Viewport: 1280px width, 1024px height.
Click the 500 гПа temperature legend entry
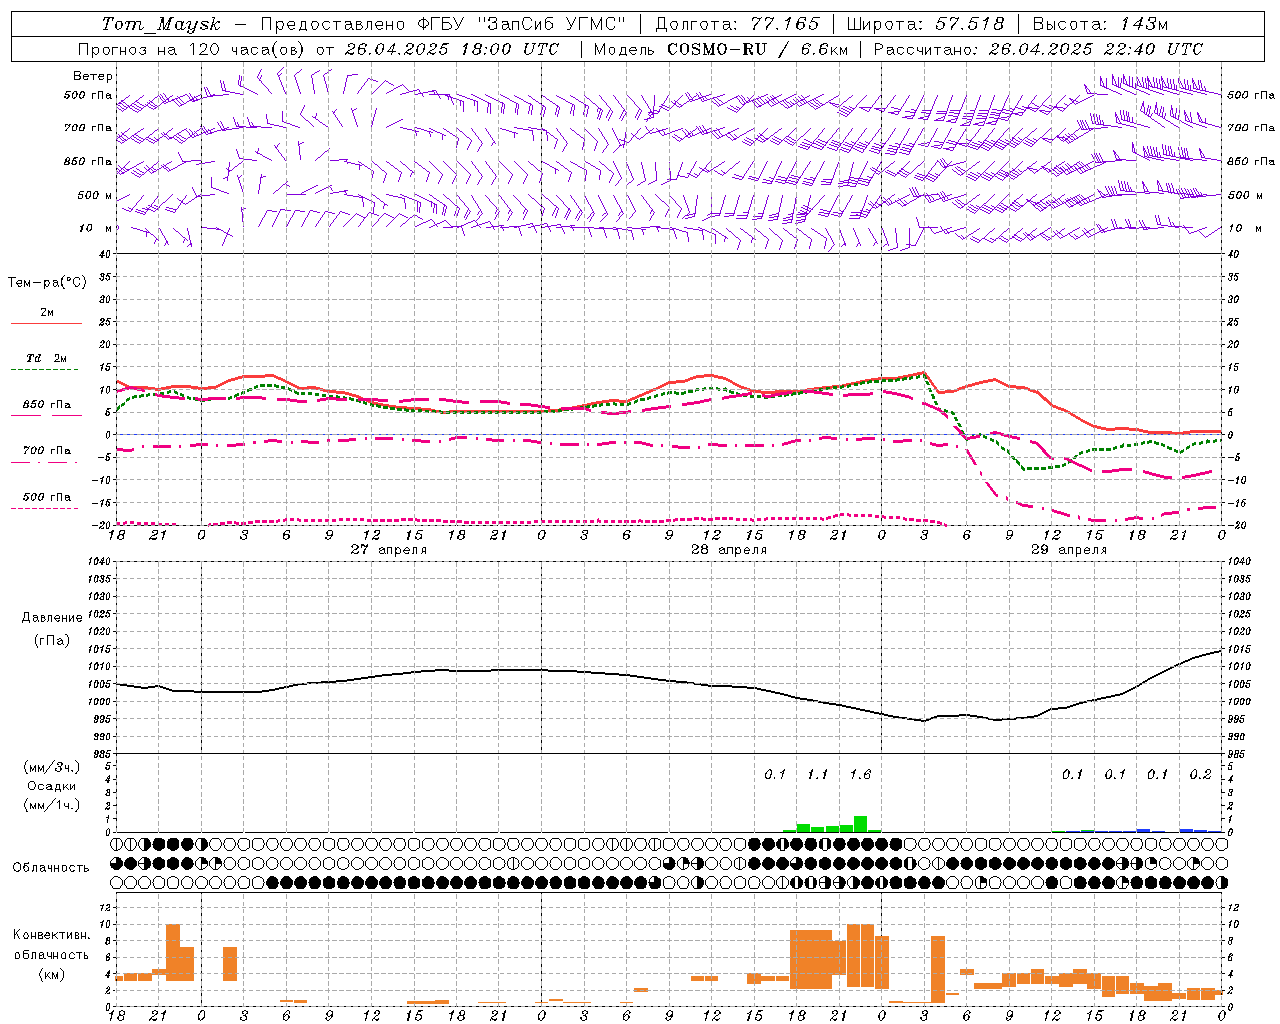point(47,497)
